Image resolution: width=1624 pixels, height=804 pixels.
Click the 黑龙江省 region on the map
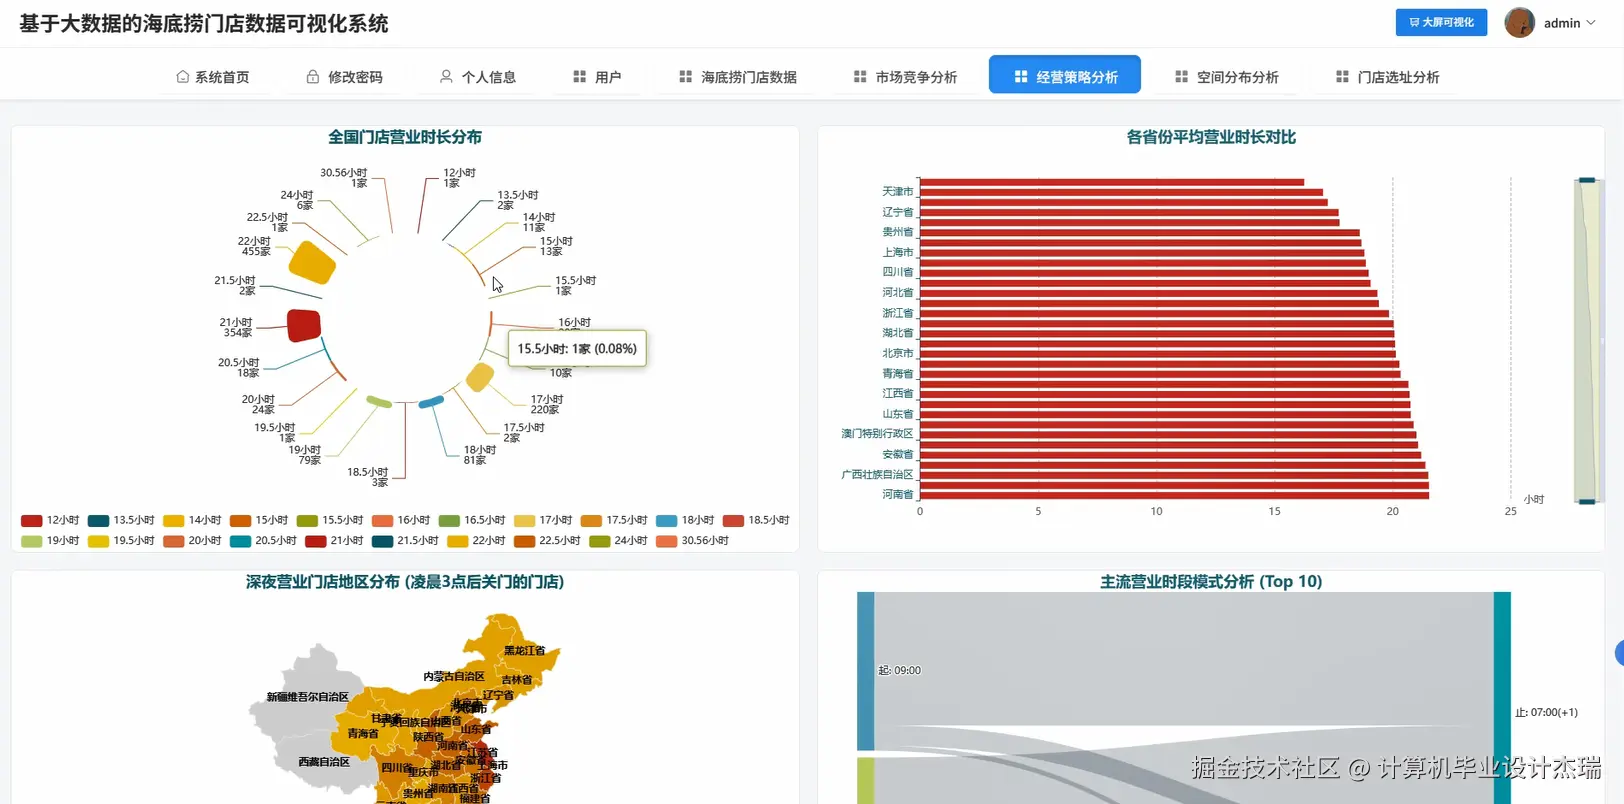point(524,651)
